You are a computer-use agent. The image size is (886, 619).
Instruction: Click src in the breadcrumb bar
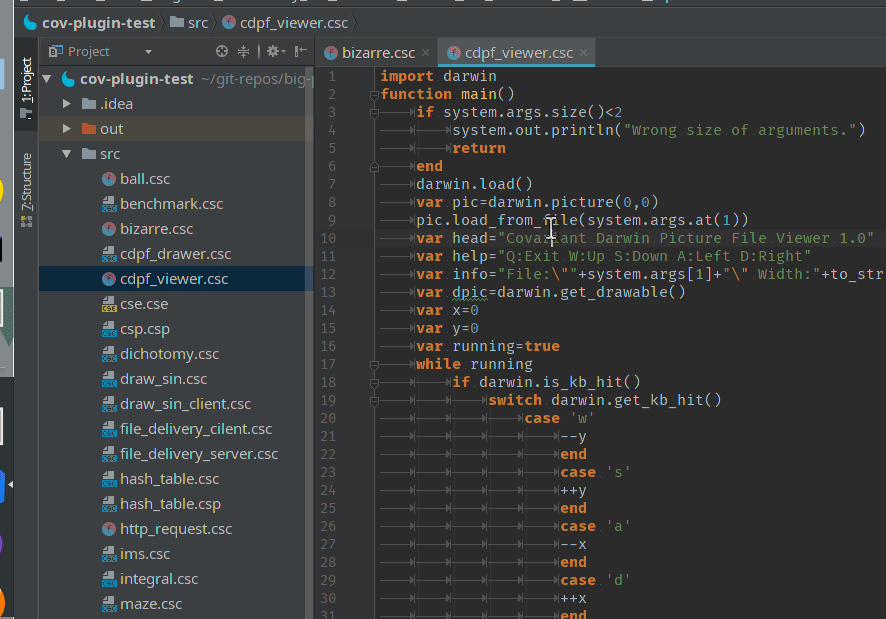(197, 22)
